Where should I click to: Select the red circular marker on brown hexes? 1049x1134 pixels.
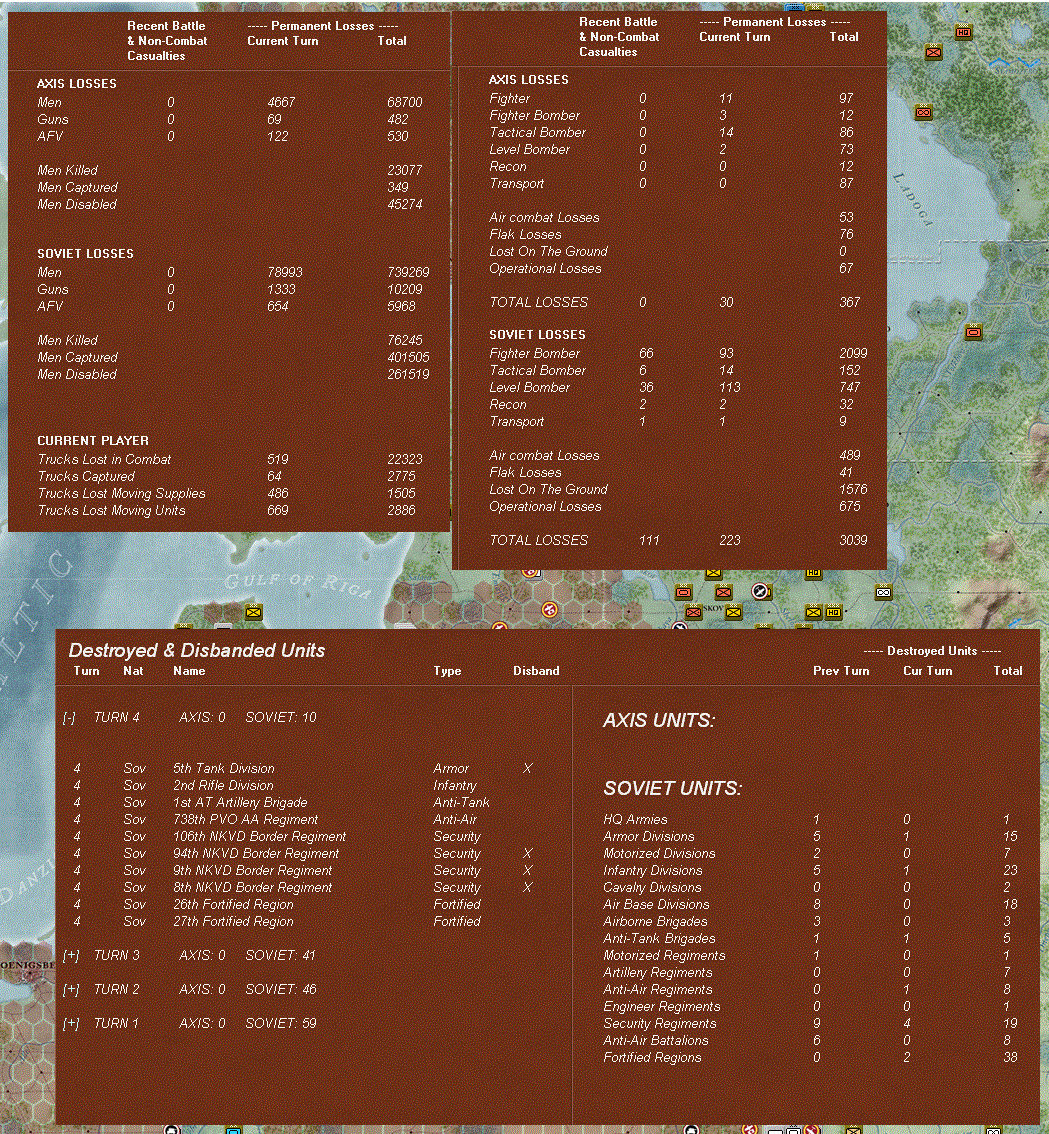(550, 610)
